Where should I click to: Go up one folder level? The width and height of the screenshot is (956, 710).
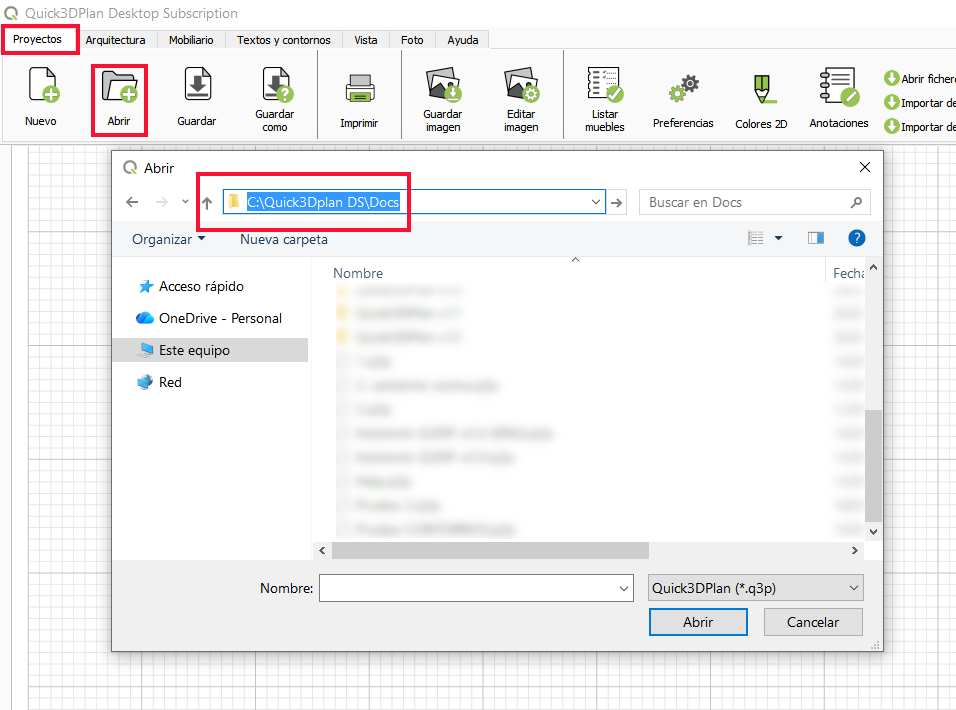[x=207, y=203]
